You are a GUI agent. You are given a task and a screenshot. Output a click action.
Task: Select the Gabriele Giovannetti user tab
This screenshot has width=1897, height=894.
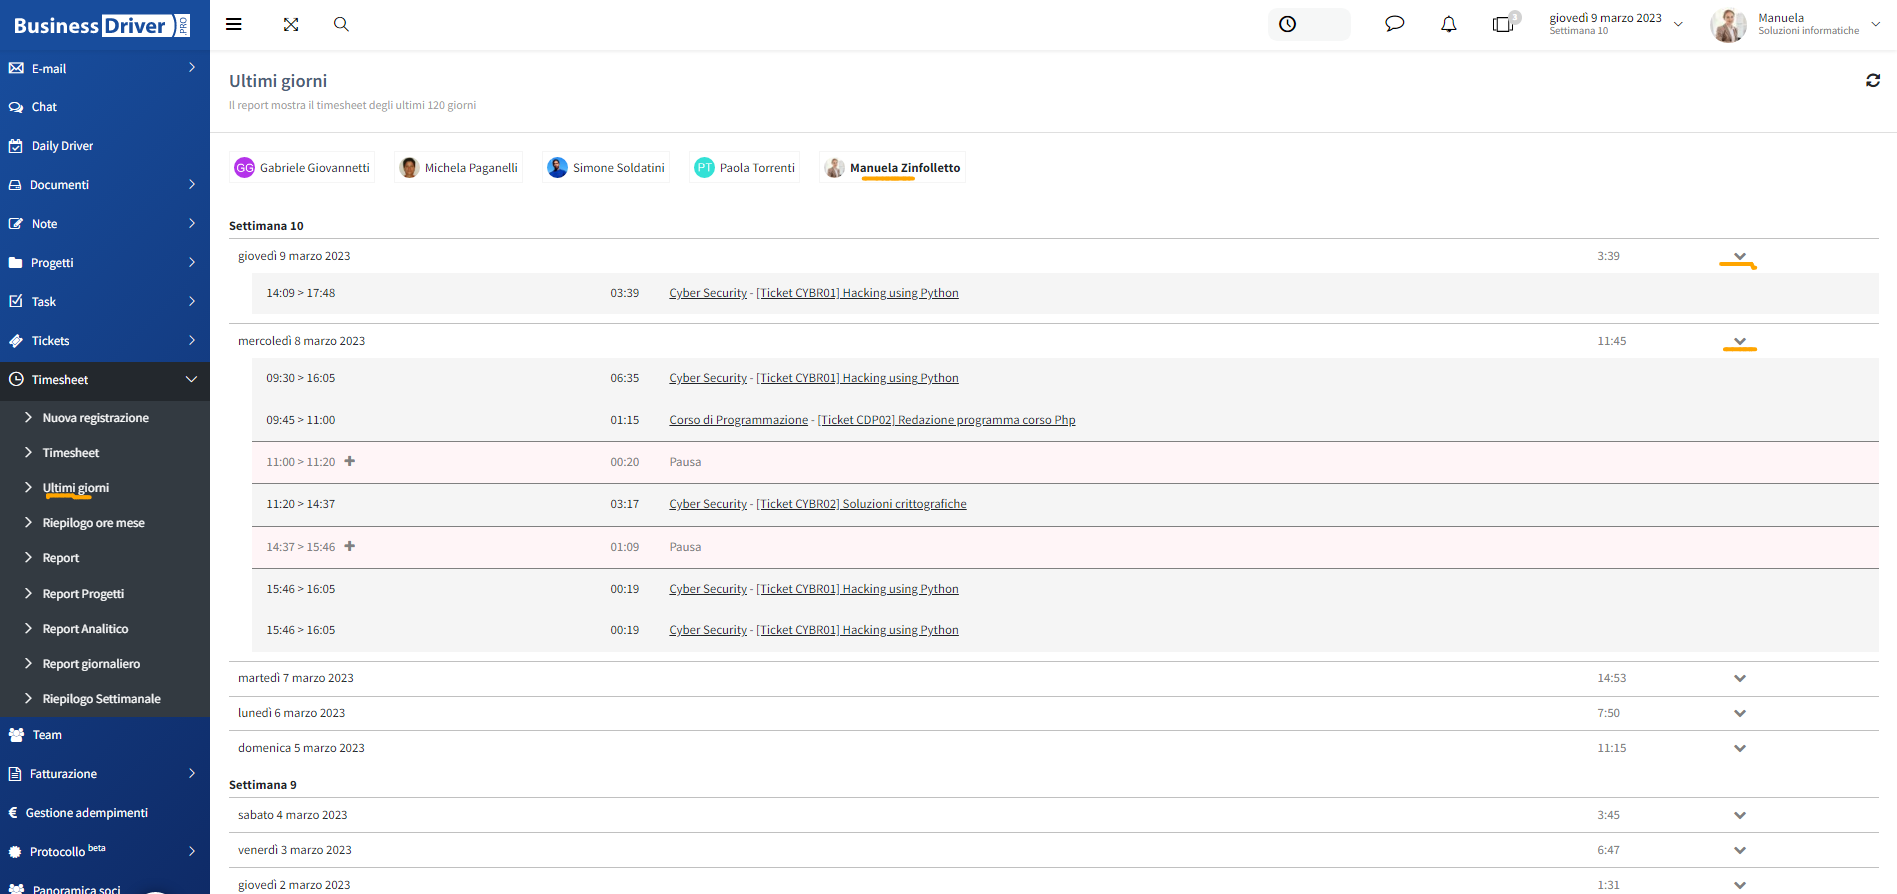pyautogui.click(x=302, y=168)
